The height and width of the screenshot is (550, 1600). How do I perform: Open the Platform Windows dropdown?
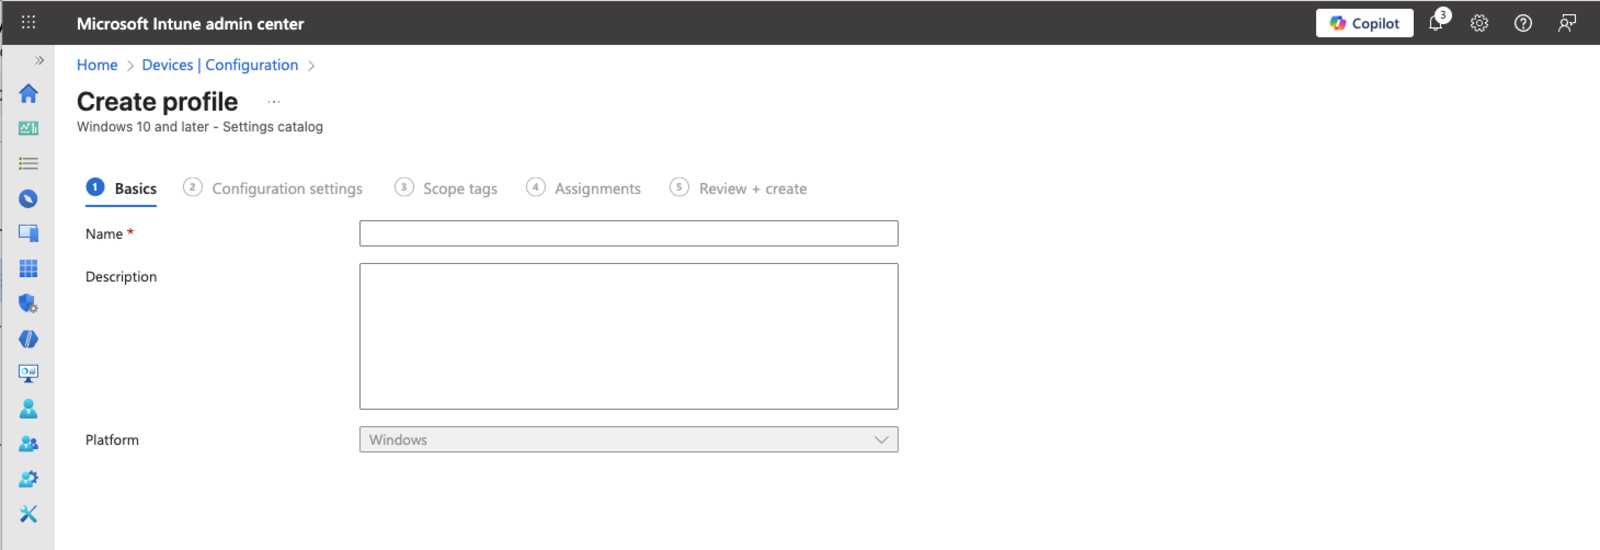(x=629, y=440)
